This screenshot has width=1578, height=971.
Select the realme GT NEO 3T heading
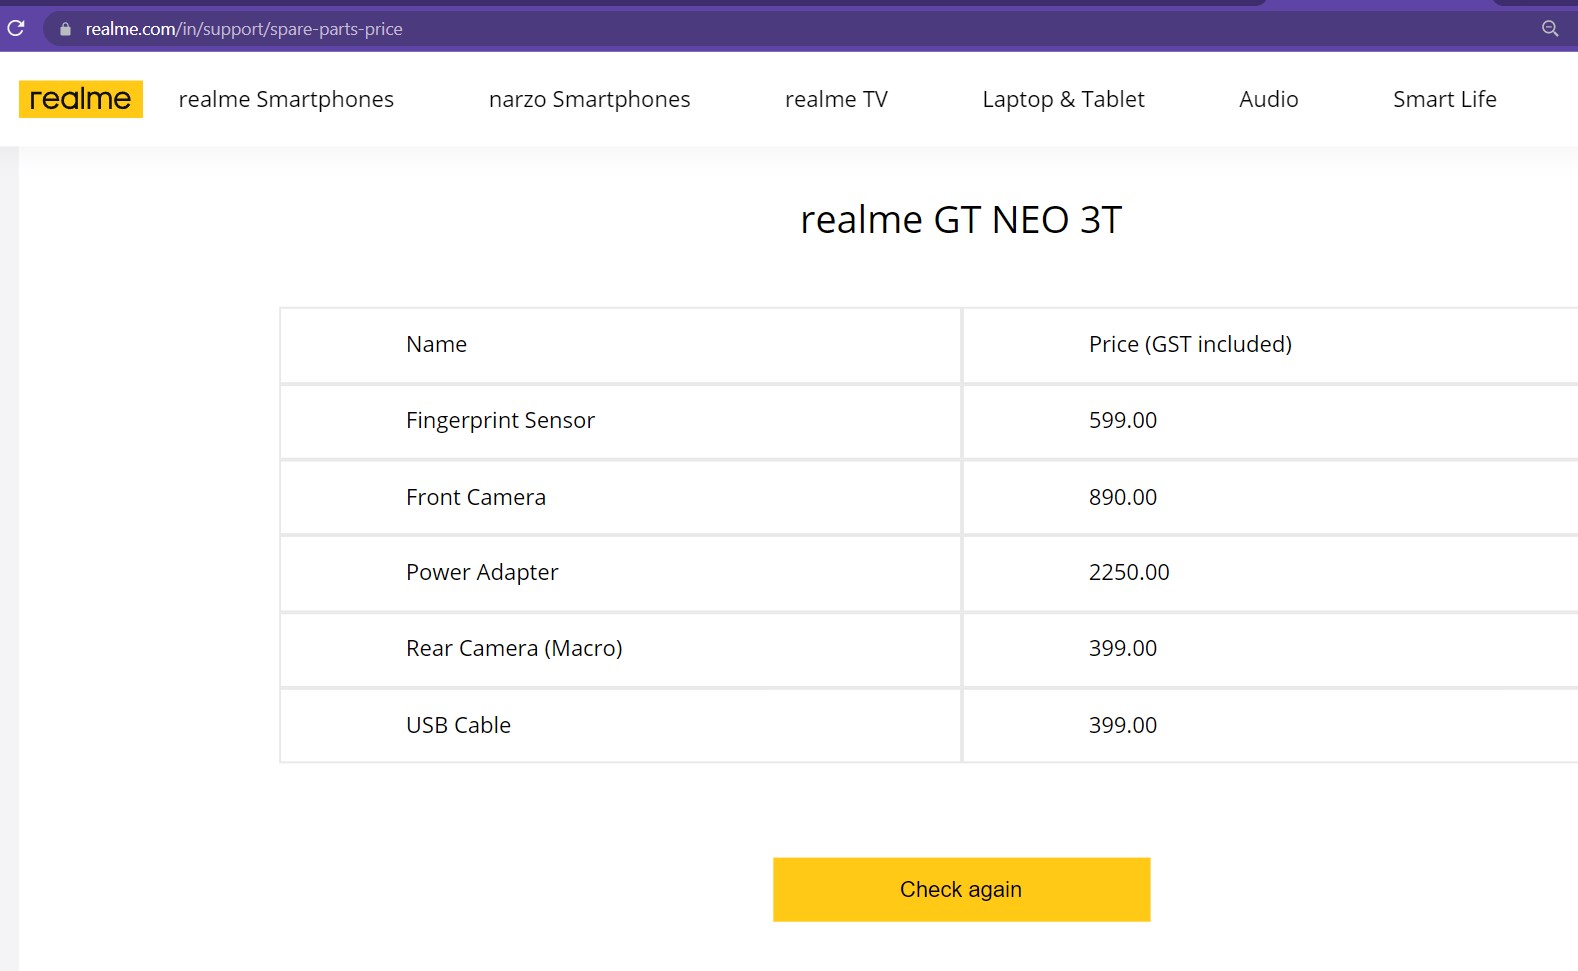pyautogui.click(x=961, y=219)
